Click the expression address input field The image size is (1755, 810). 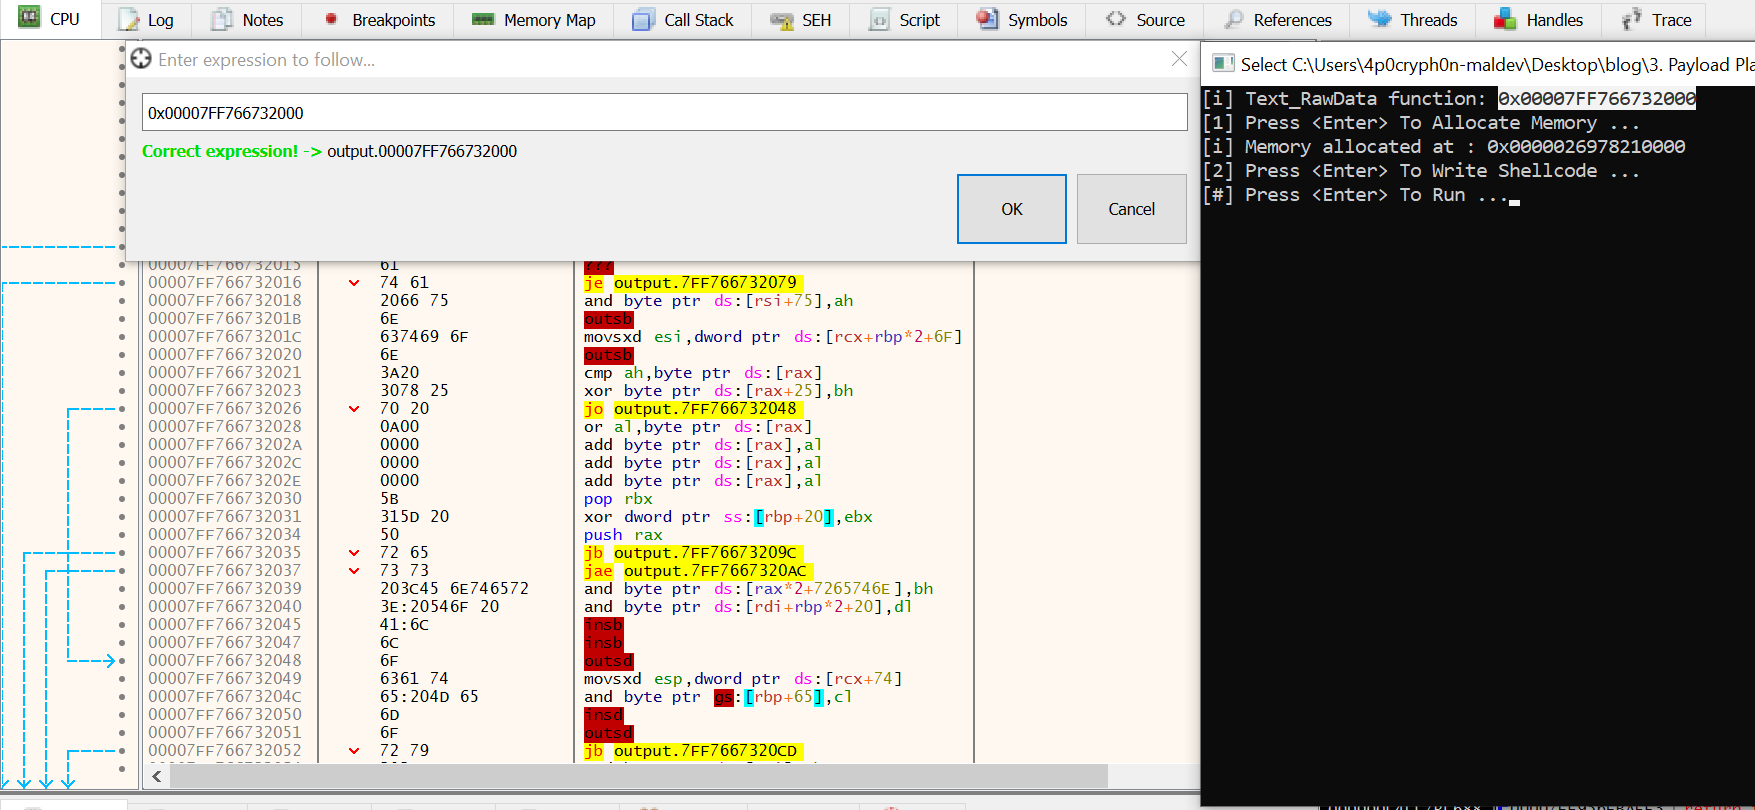[664, 113]
